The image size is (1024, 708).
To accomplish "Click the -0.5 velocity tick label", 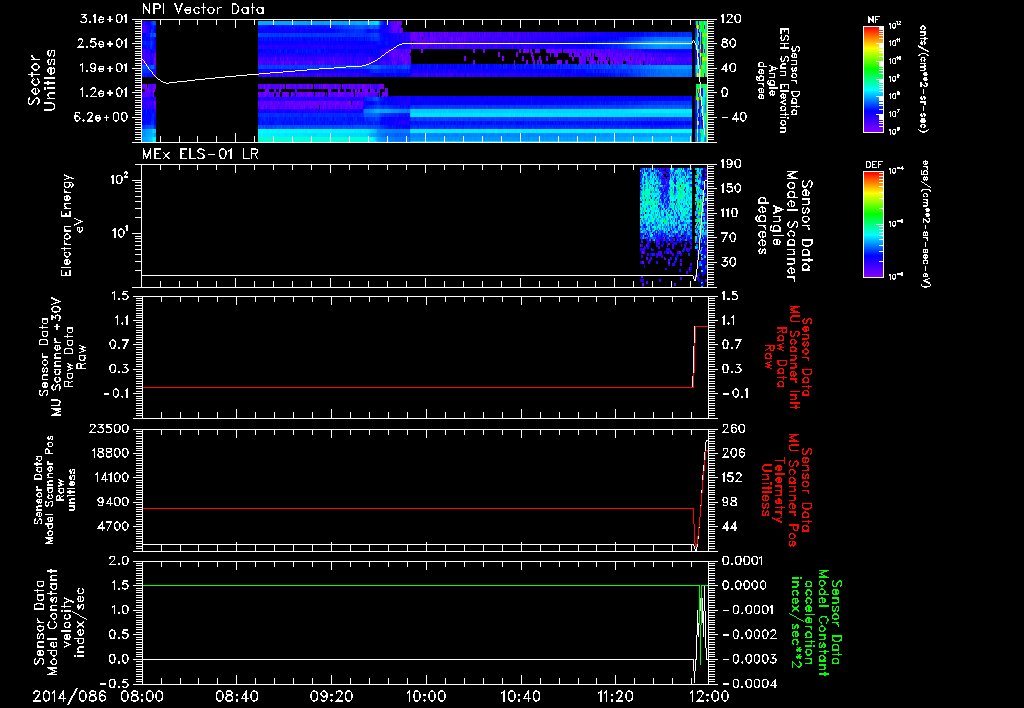I will (x=114, y=684).
